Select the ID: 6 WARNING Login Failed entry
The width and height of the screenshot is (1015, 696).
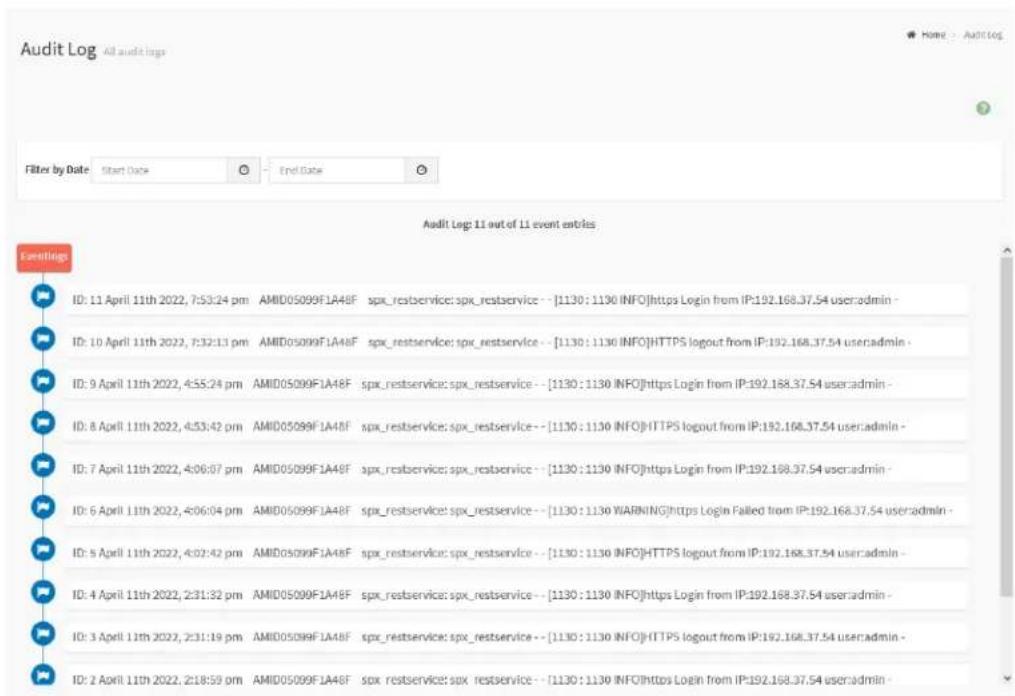(515, 511)
